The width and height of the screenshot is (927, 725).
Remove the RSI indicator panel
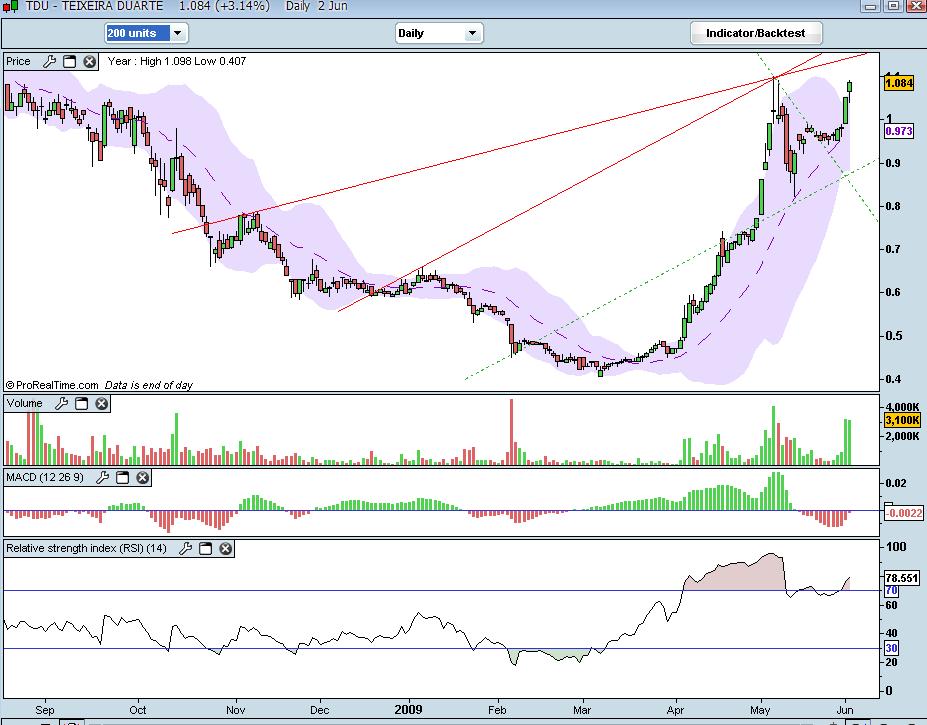pyautogui.click(x=225, y=549)
